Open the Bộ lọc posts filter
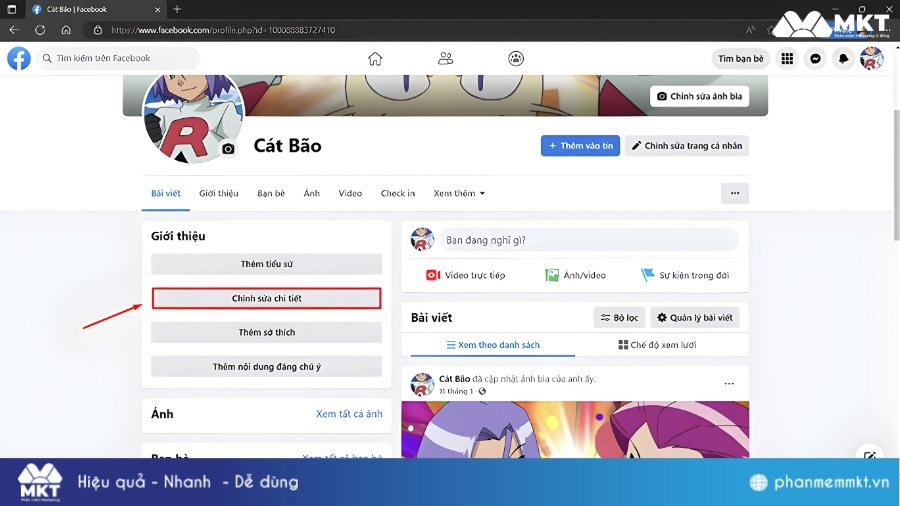This screenshot has width=900, height=506. click(x=619, y=317)
